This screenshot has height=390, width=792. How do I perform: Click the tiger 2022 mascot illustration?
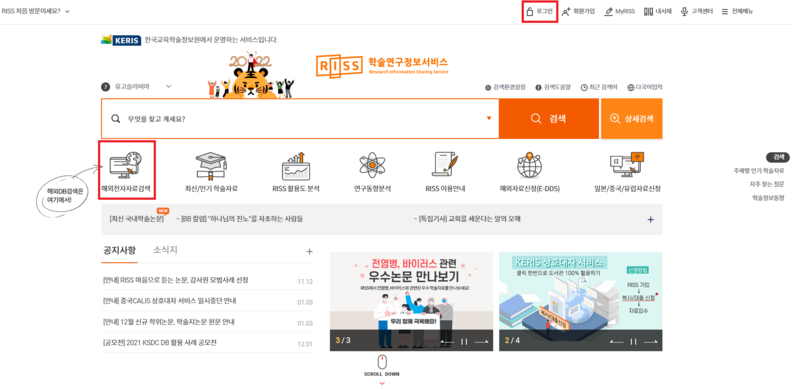(251, 76)
